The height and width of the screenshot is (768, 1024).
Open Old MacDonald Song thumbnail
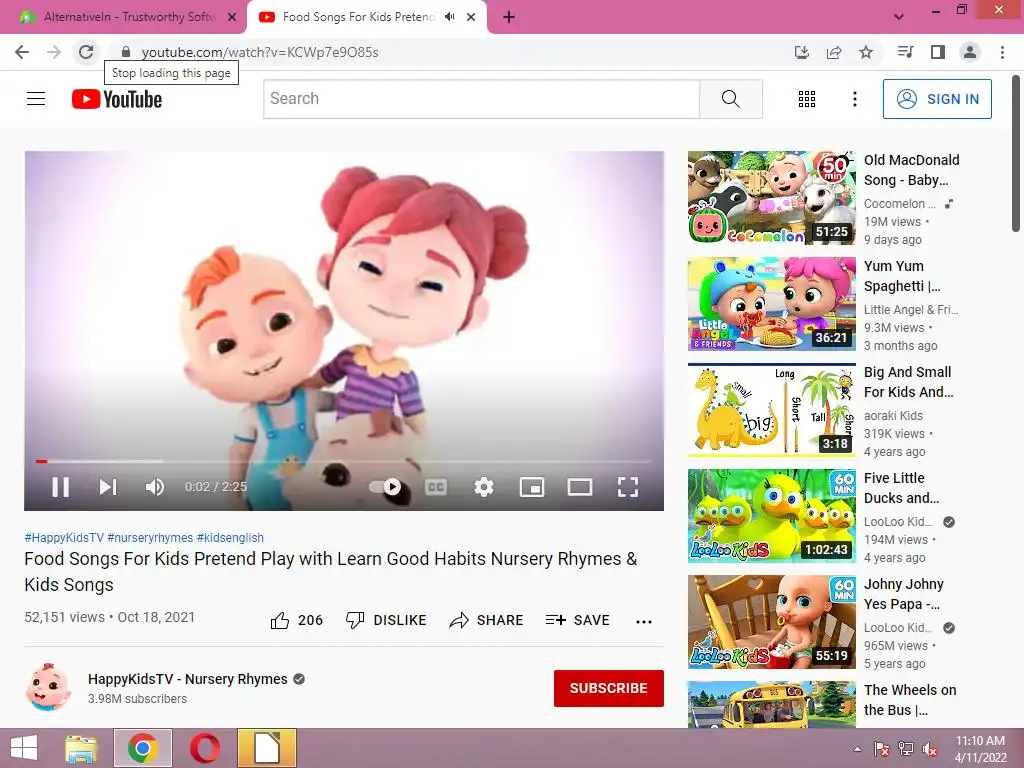(771, 198)
